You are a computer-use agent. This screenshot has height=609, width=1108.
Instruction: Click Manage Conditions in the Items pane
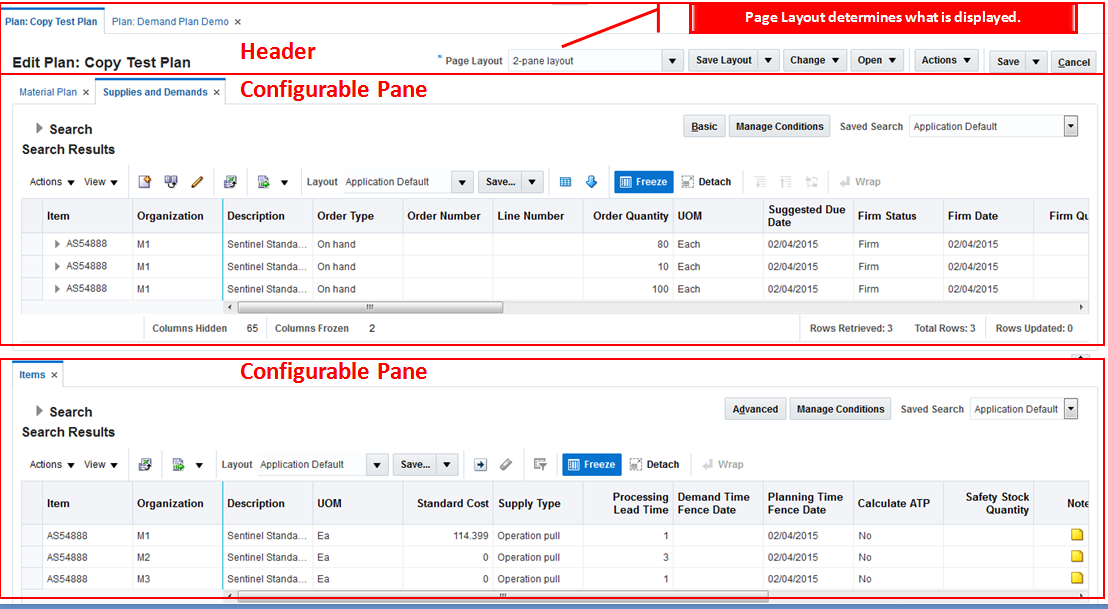pyautogui.click(x=840, y=409)
